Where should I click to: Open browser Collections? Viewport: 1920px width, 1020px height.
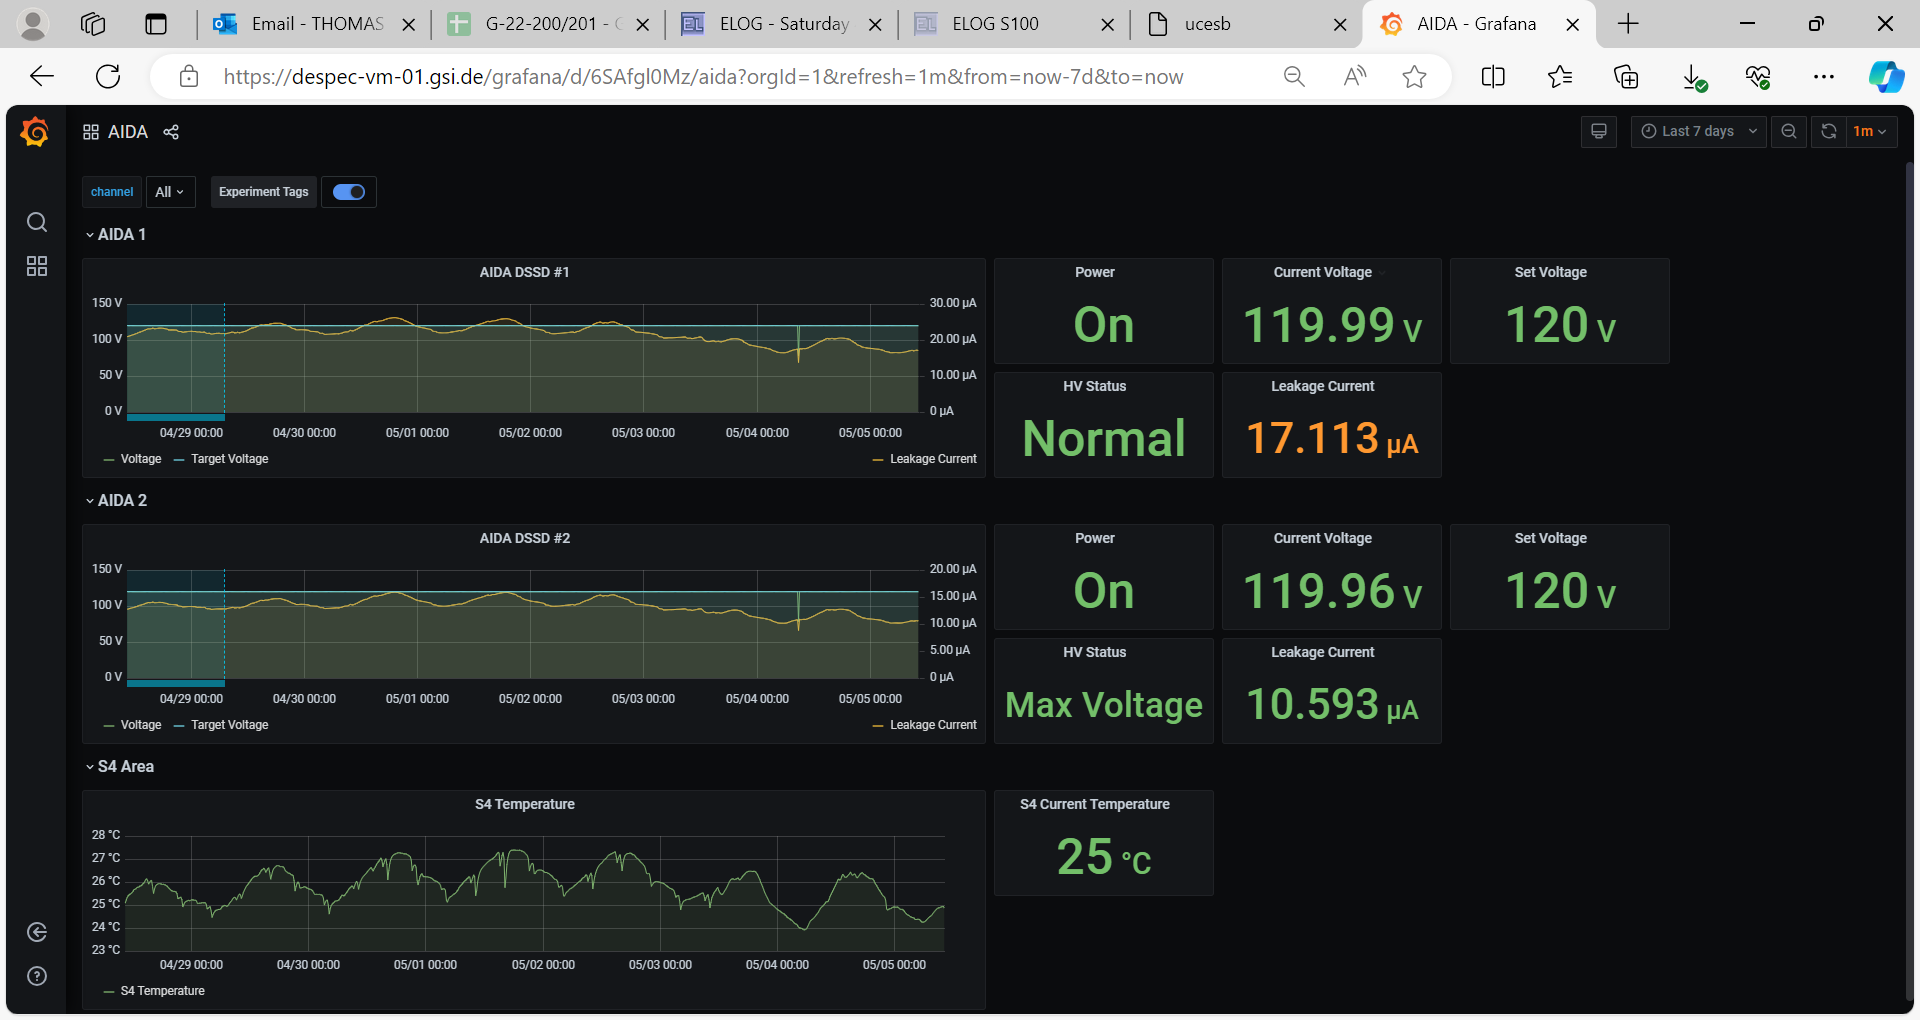click(x=1626, y=77)
